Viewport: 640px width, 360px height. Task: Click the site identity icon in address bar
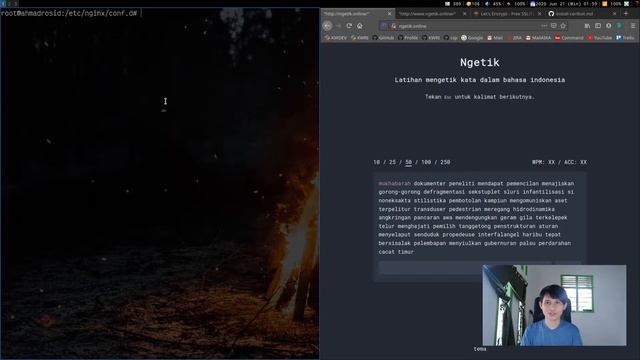pos(393,26)
